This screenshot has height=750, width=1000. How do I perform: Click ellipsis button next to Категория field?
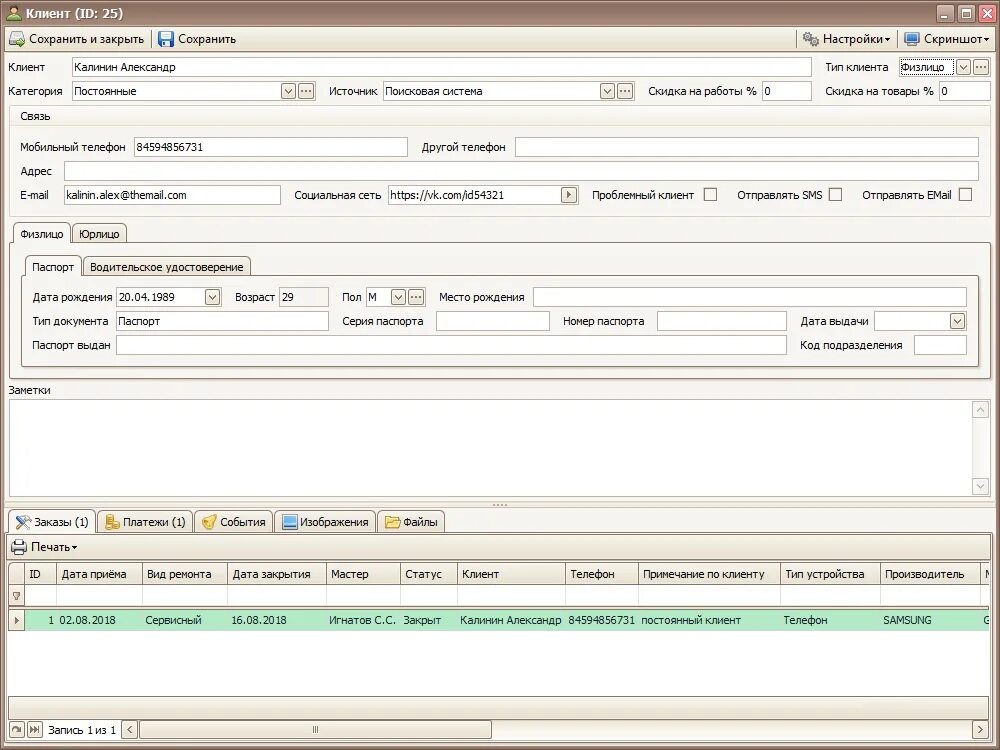click(x=306, y=91)
